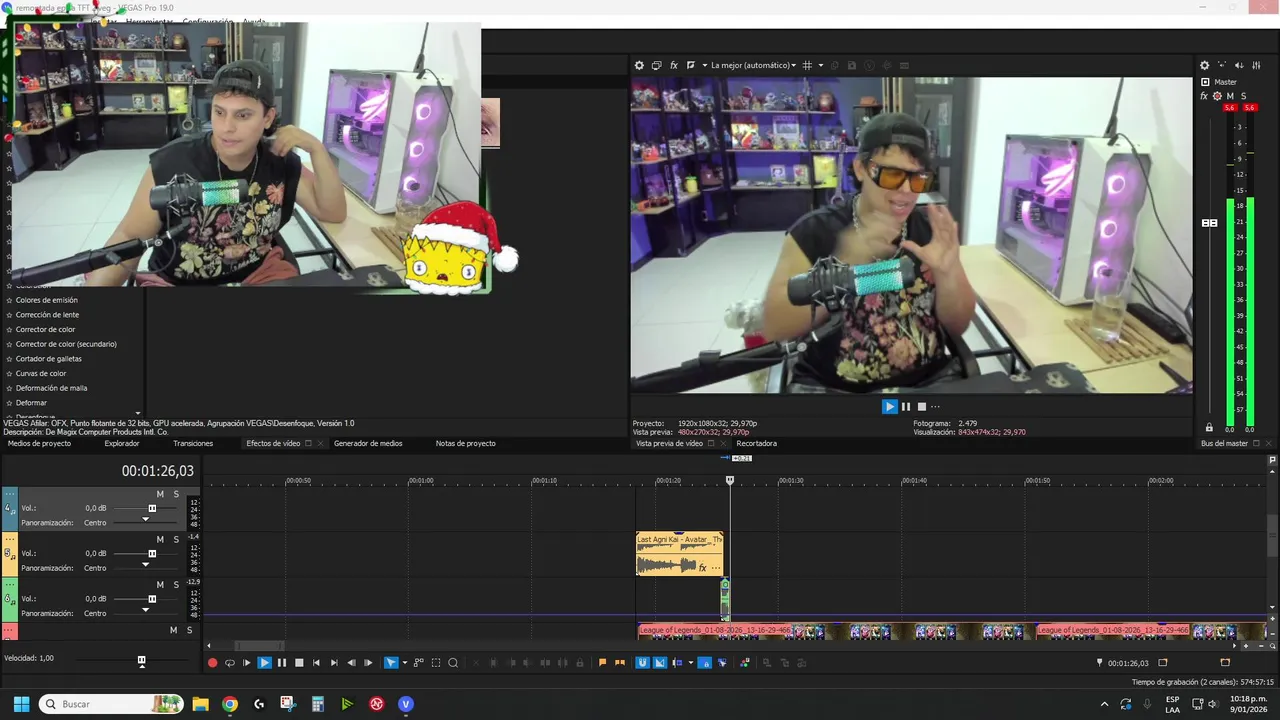Pause playback in the timeline transport
1280x720 pixels.
(281, 662)
